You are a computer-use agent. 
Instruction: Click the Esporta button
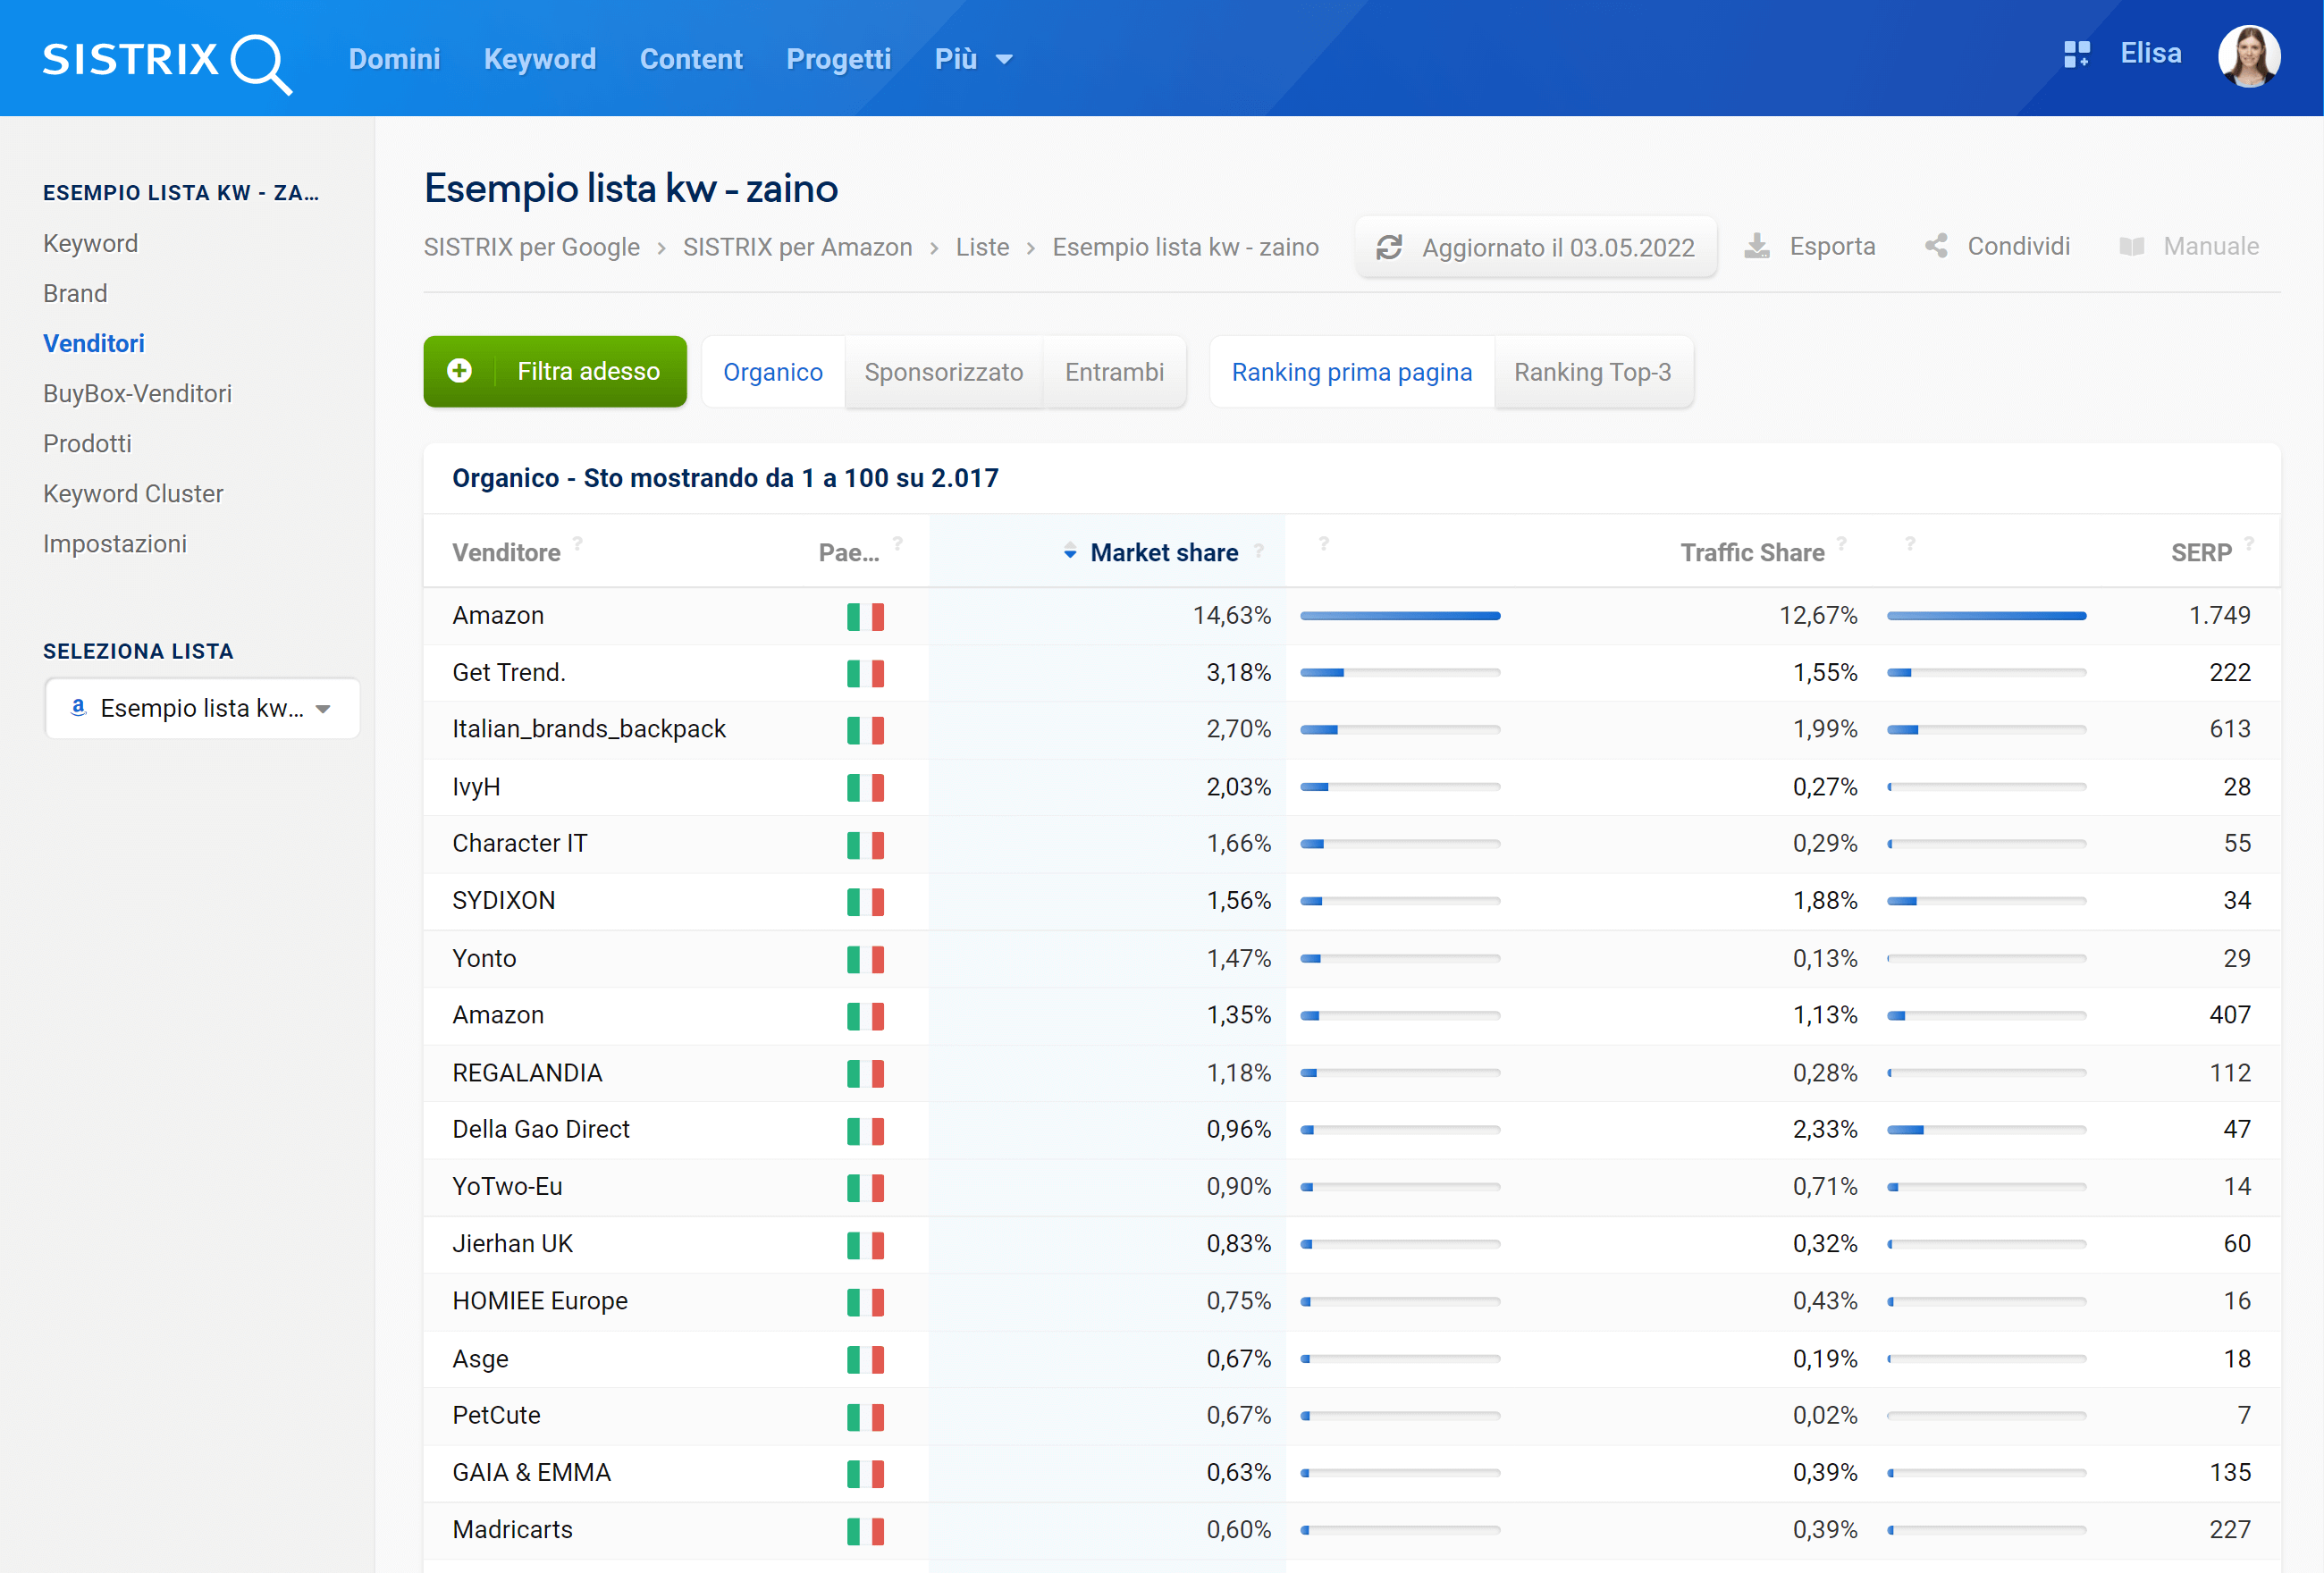(1810, 246)
